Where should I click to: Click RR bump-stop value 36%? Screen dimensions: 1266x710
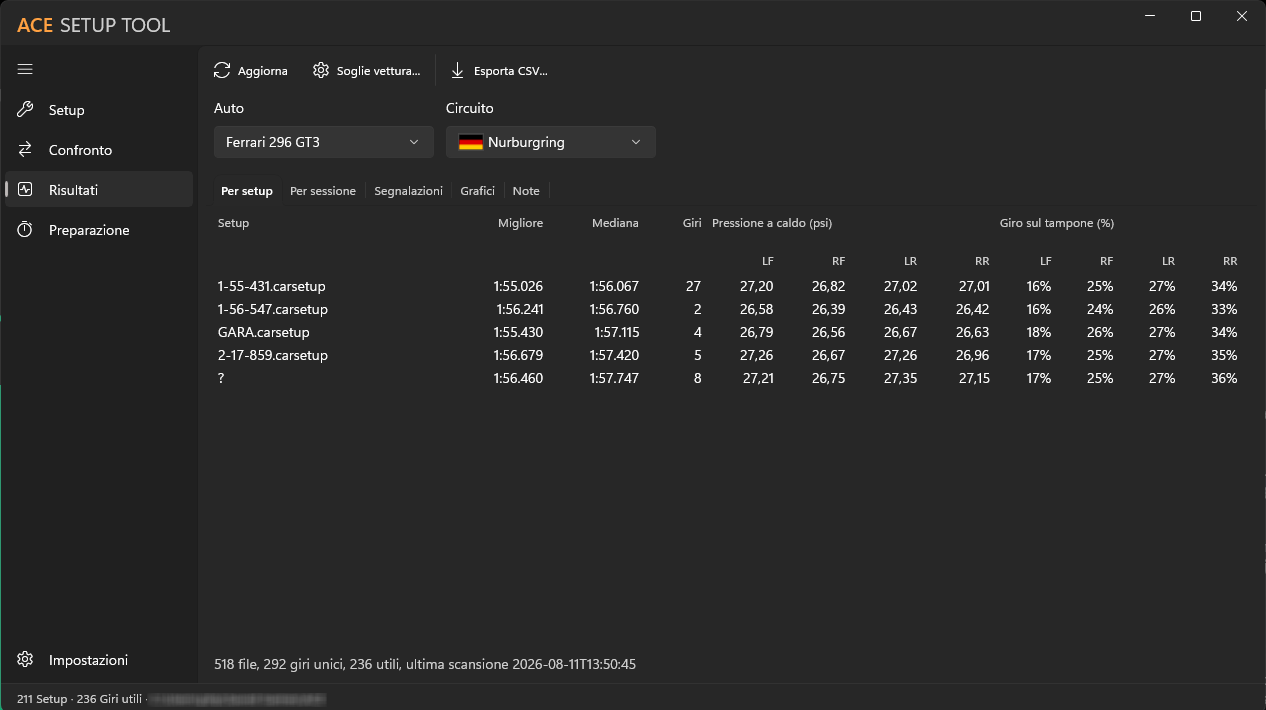[x=1224, y=378]
